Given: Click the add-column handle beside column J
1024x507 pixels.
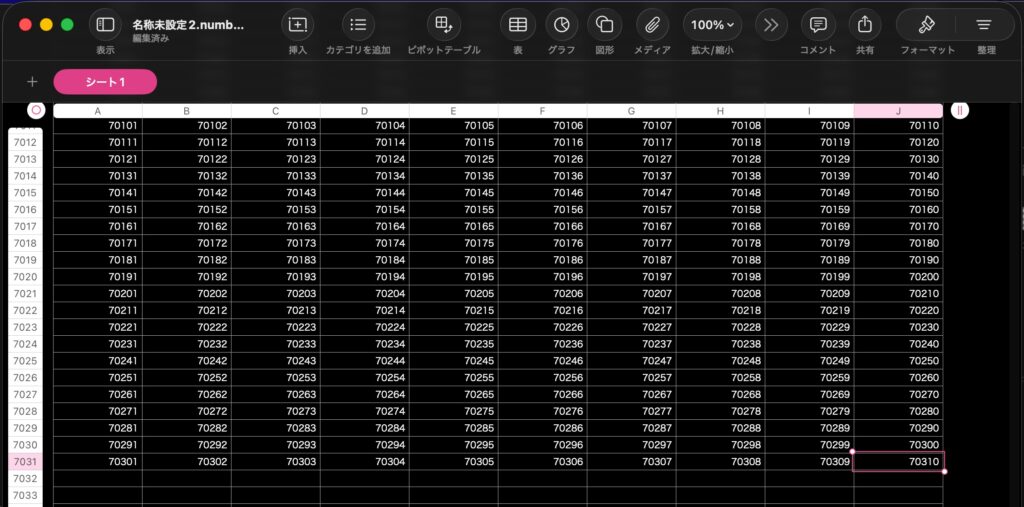Looking at the screenshot, I should [x=960, y=111].
